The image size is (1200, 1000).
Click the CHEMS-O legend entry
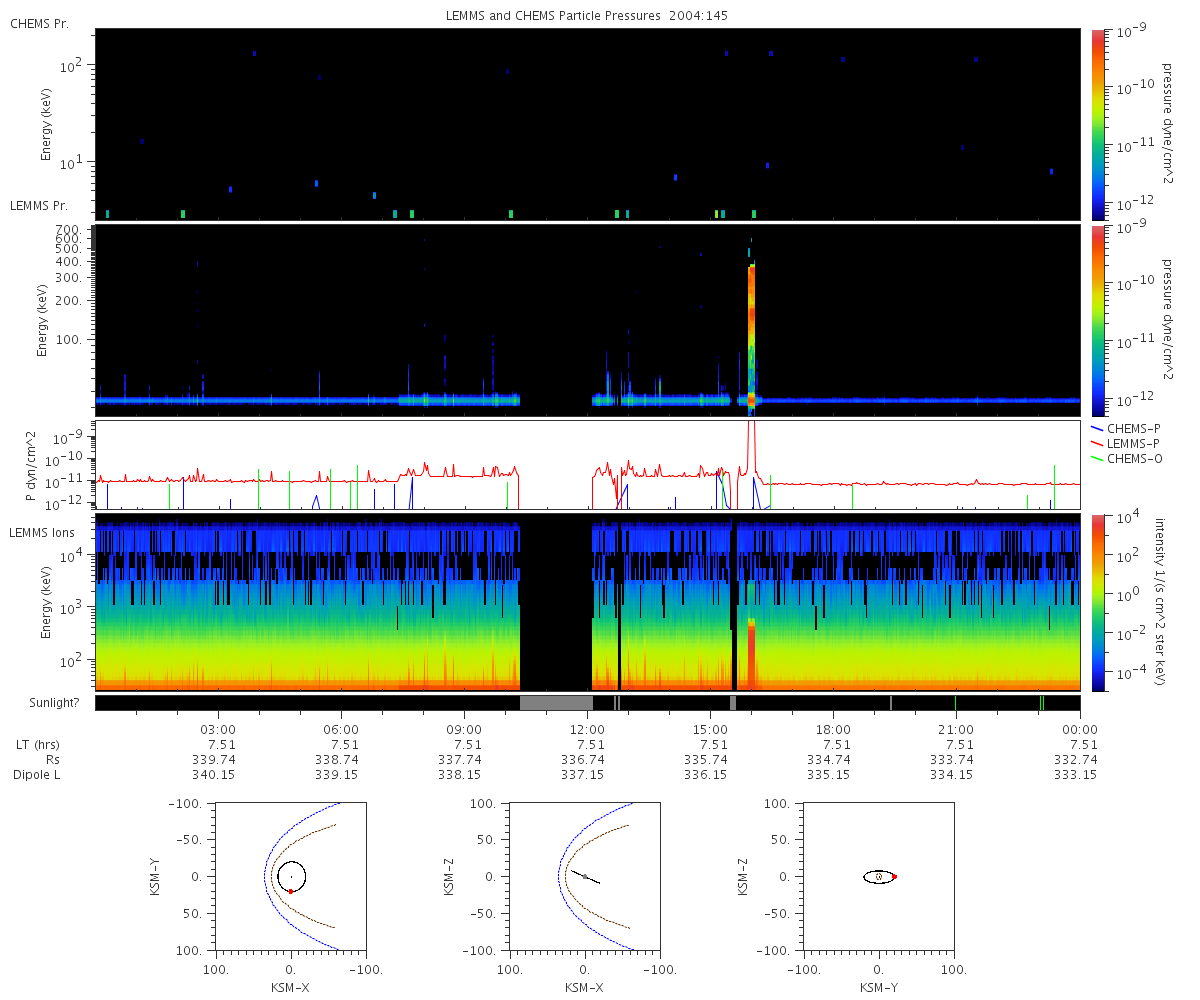click(1127, 459)
